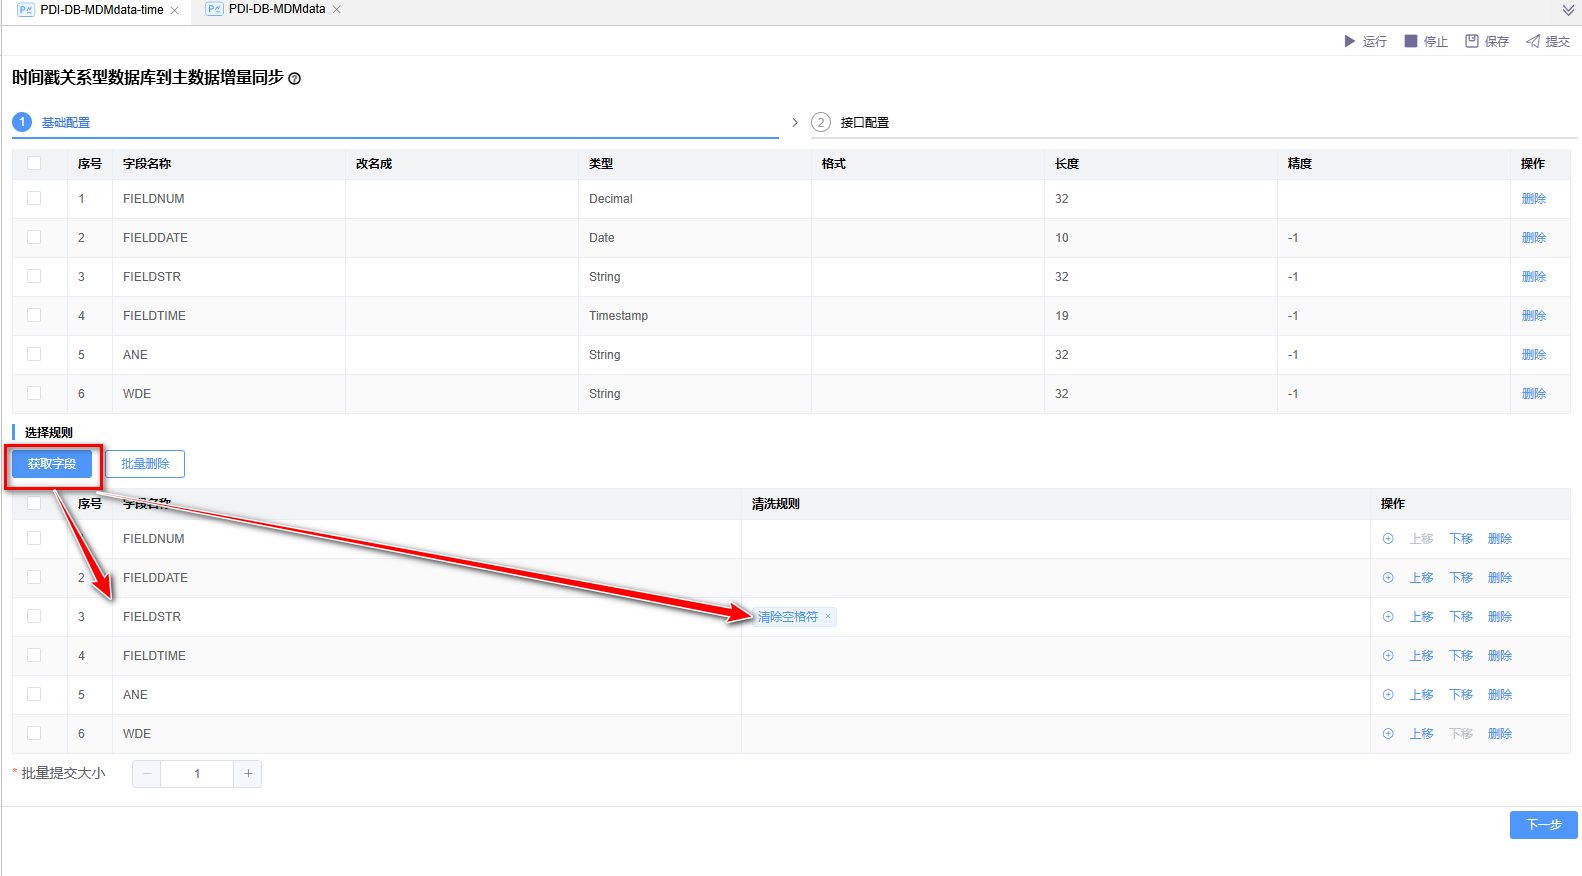Viewport: 1582px width, 876px height.
Task: Check the FIELDSTR row checkbox in the upper table
Action: click(x=34, y=276)
